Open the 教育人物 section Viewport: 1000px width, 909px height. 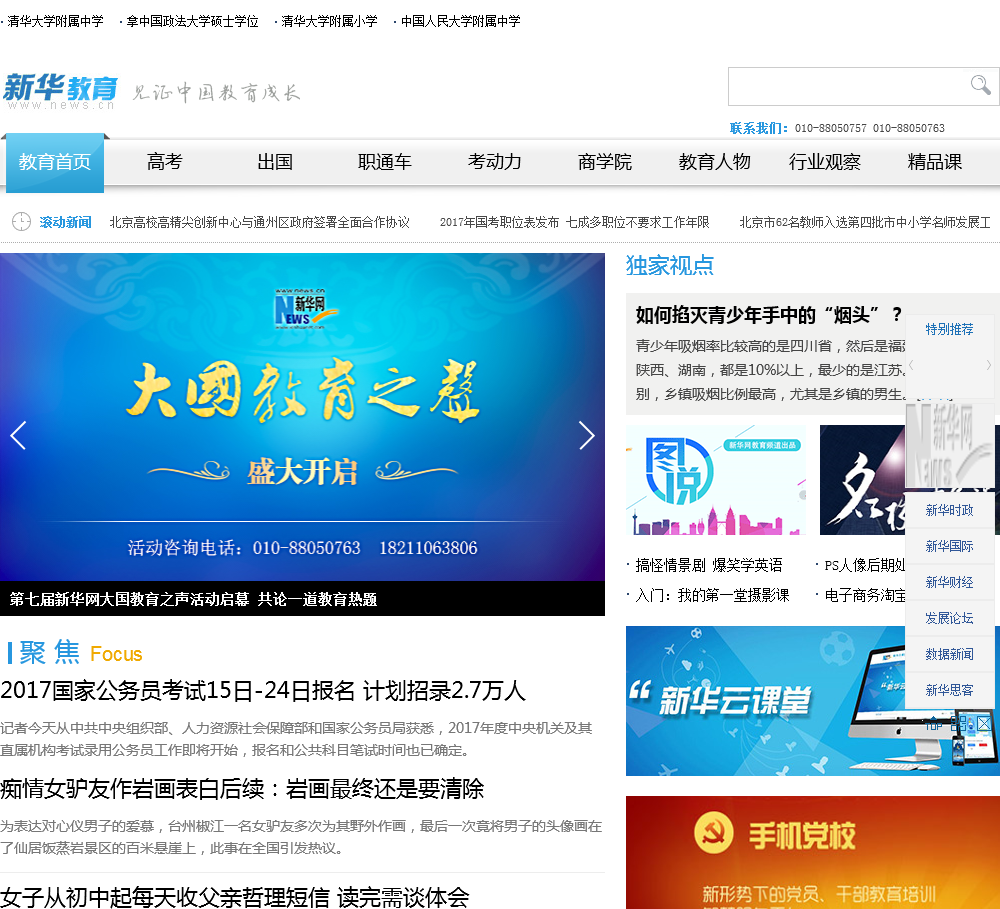pos(714,162)
